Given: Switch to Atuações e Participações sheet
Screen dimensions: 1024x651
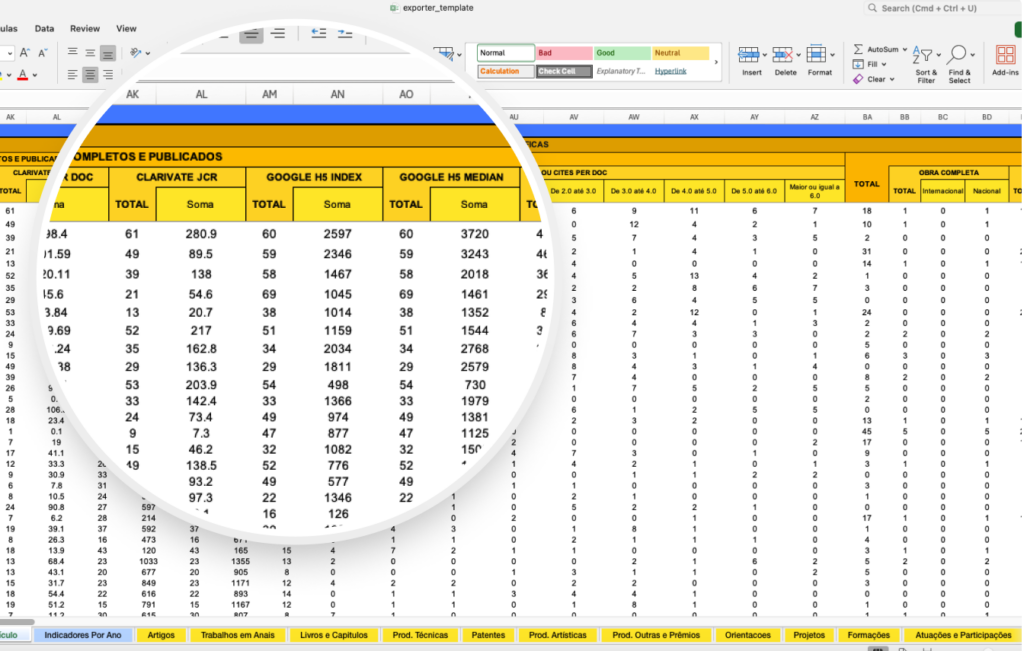Looking at the screenshot, I should [963, 635].
